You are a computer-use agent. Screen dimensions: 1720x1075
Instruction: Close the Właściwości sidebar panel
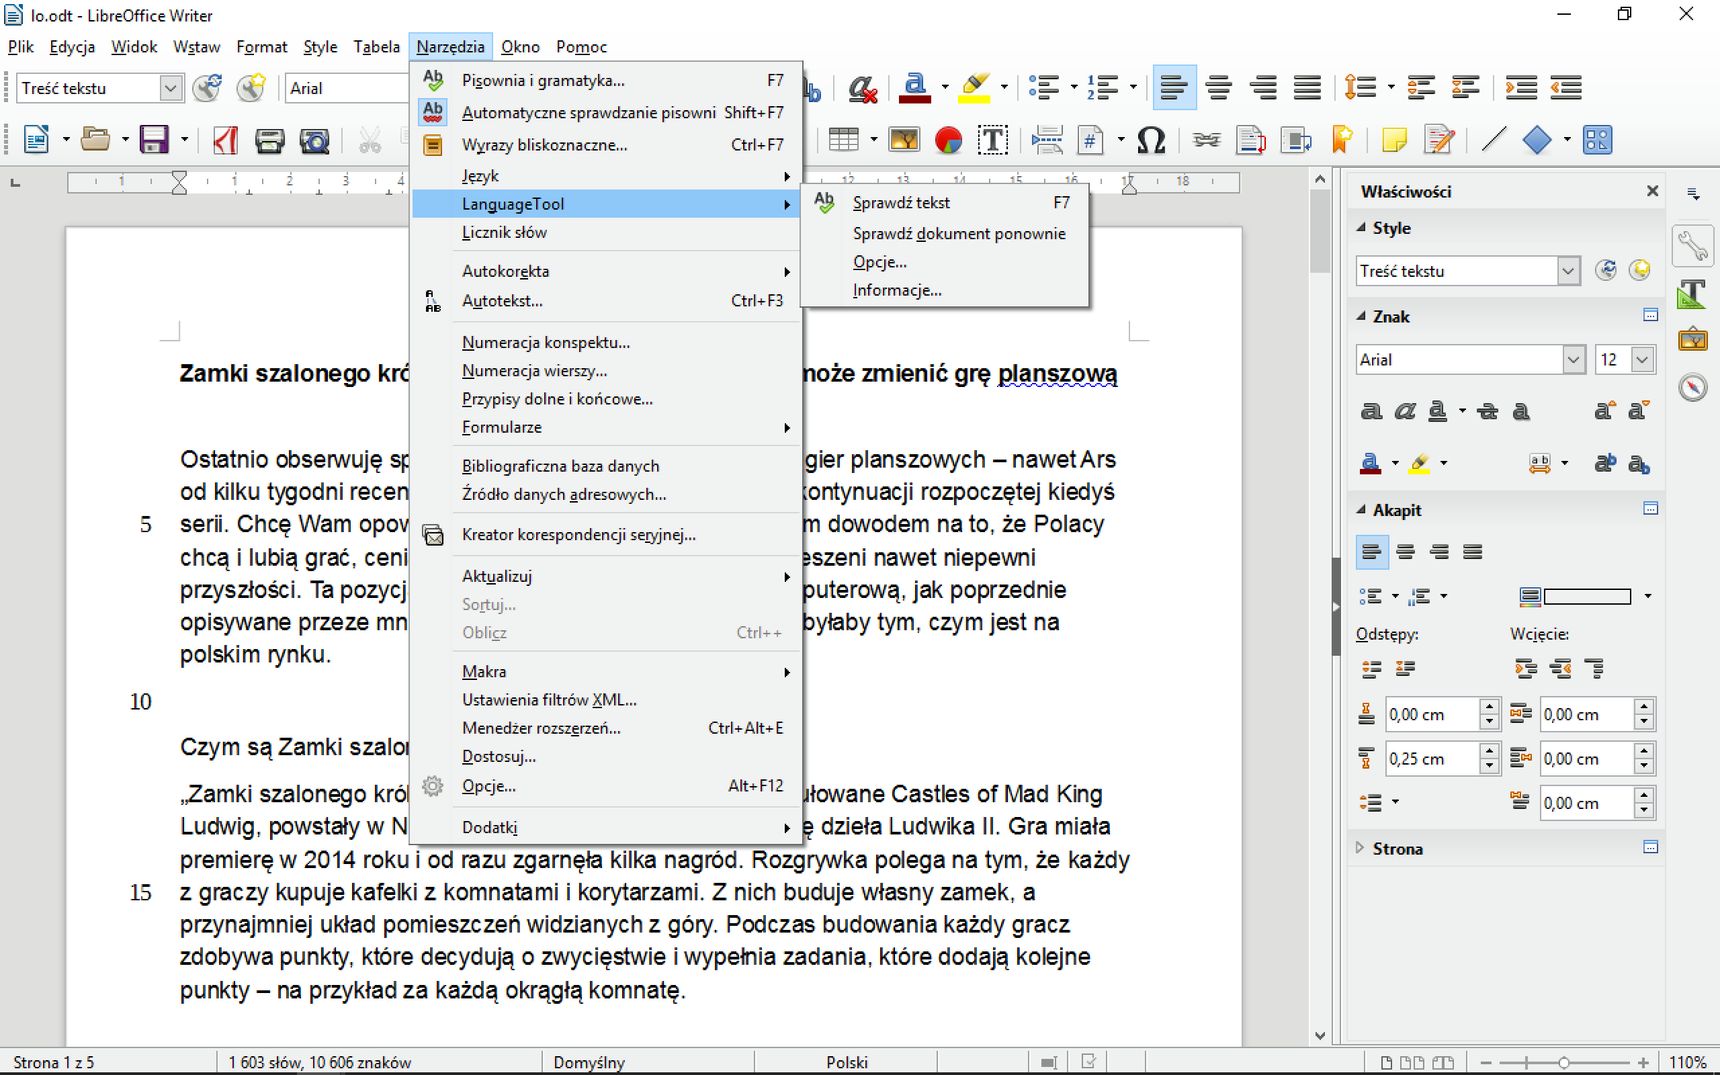click(1652, 191)
